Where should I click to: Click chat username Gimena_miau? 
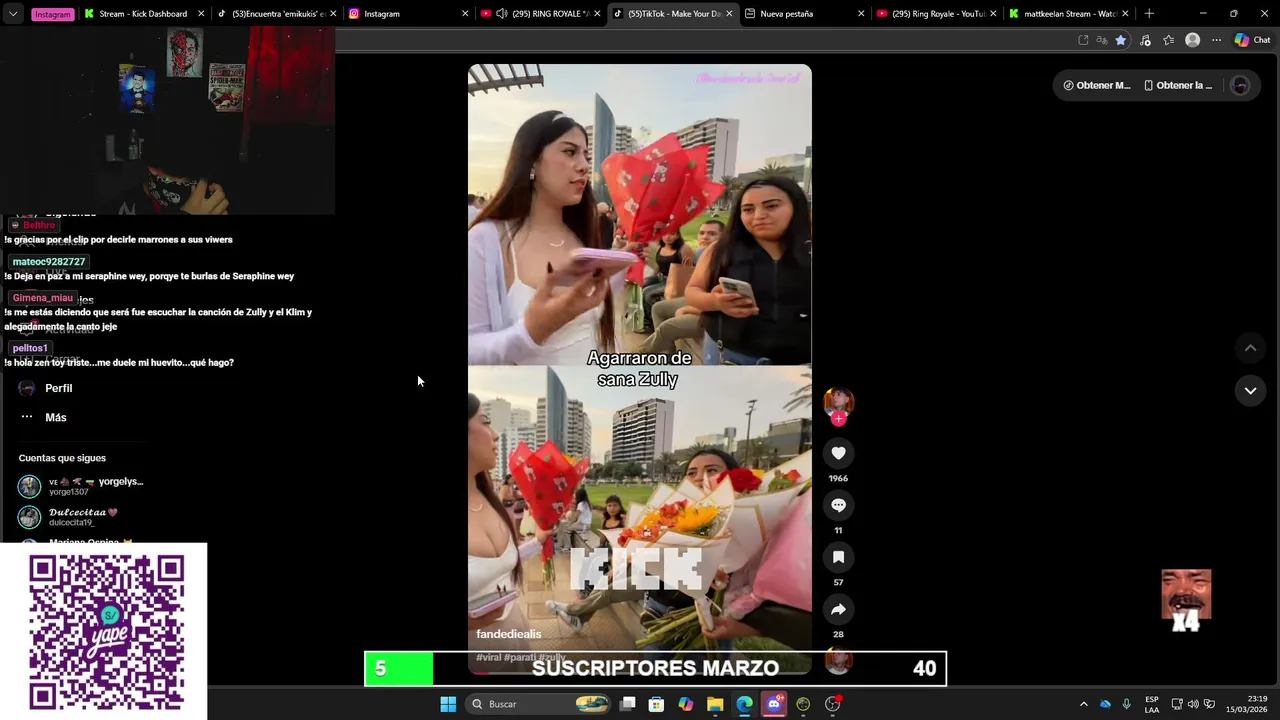click(43, 298)
